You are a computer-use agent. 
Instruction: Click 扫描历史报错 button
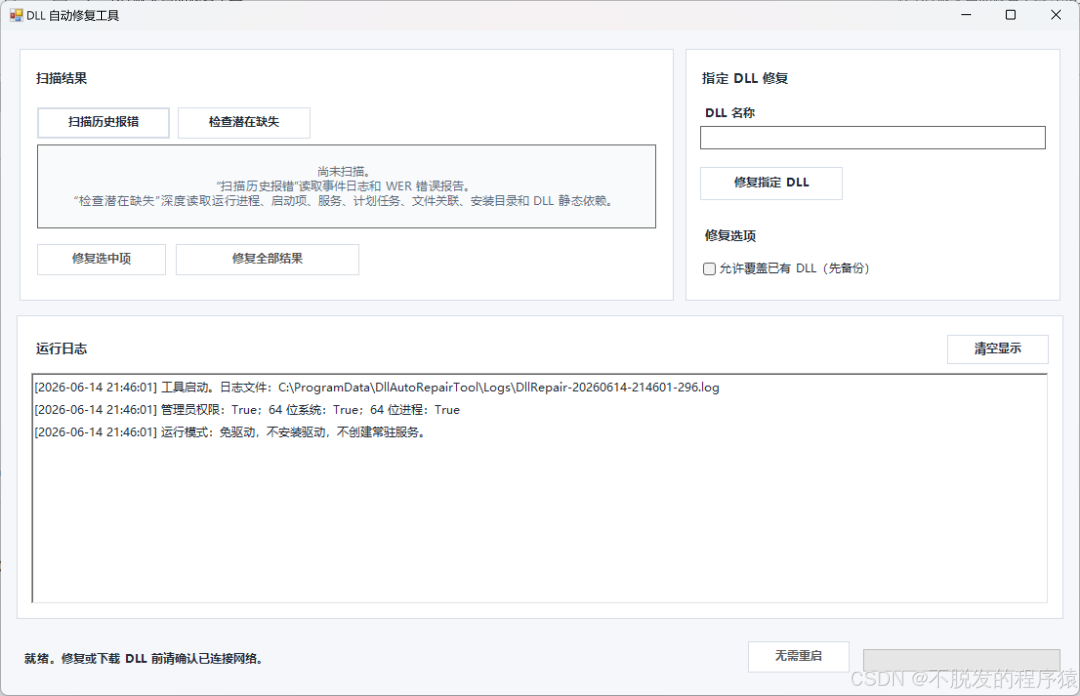coord(103,123)
